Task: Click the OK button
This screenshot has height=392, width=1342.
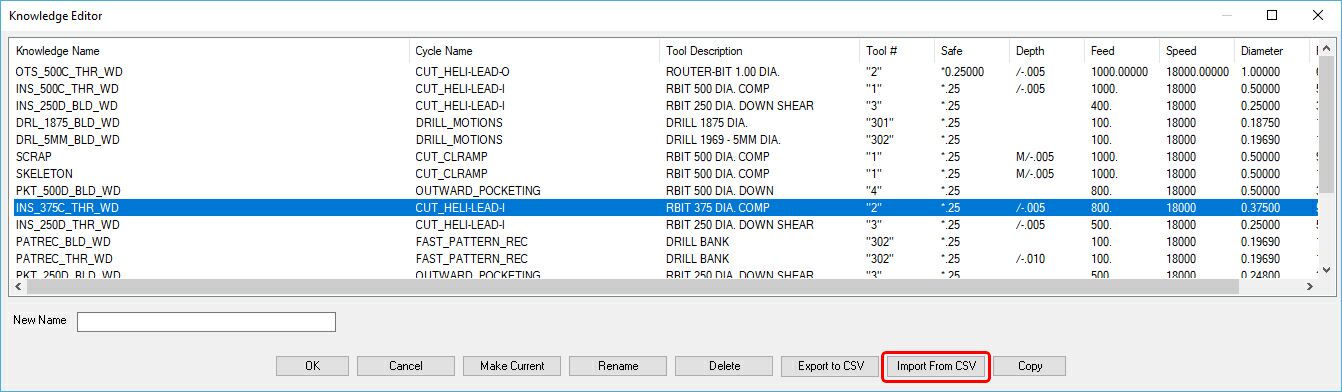Action: [312, 366]
